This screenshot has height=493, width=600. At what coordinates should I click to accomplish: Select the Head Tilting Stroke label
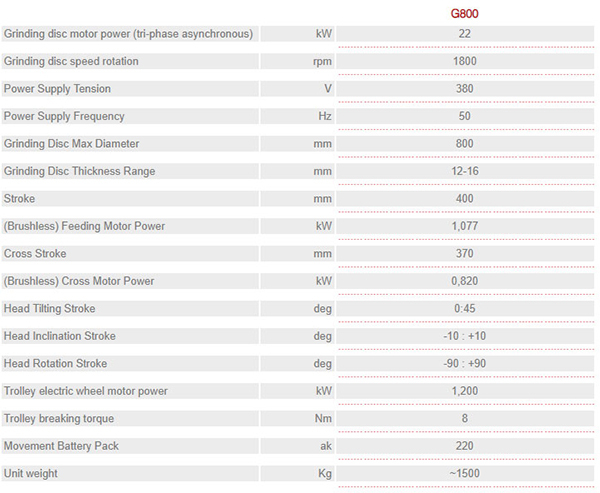[49, 309]
